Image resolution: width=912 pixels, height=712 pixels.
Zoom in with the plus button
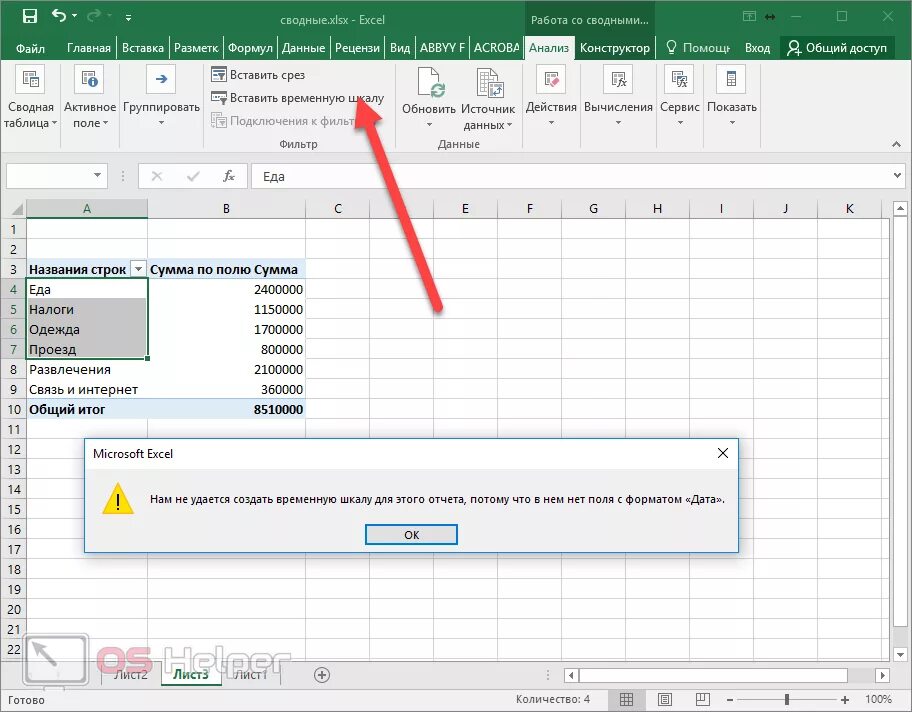coord(845,700)
